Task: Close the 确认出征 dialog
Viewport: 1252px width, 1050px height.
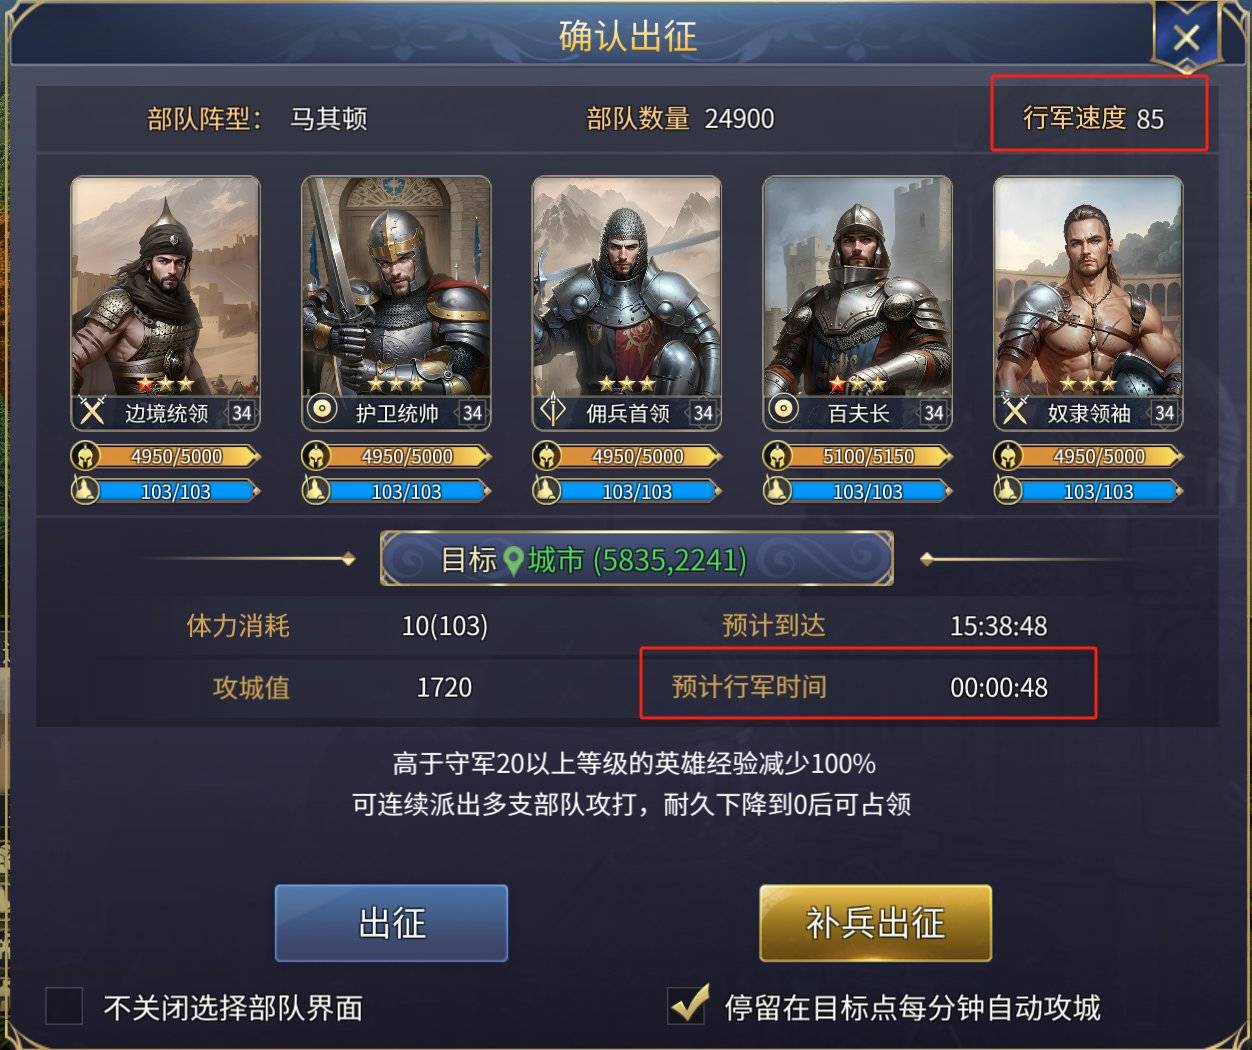Action: (x=1186, y=38)
